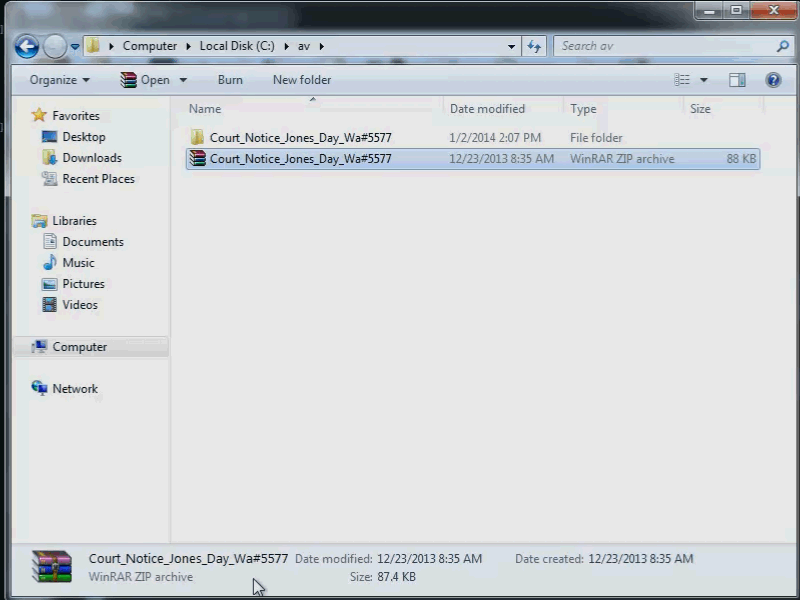
Task: Click the Documents library icon
Action: coord(49,241)
